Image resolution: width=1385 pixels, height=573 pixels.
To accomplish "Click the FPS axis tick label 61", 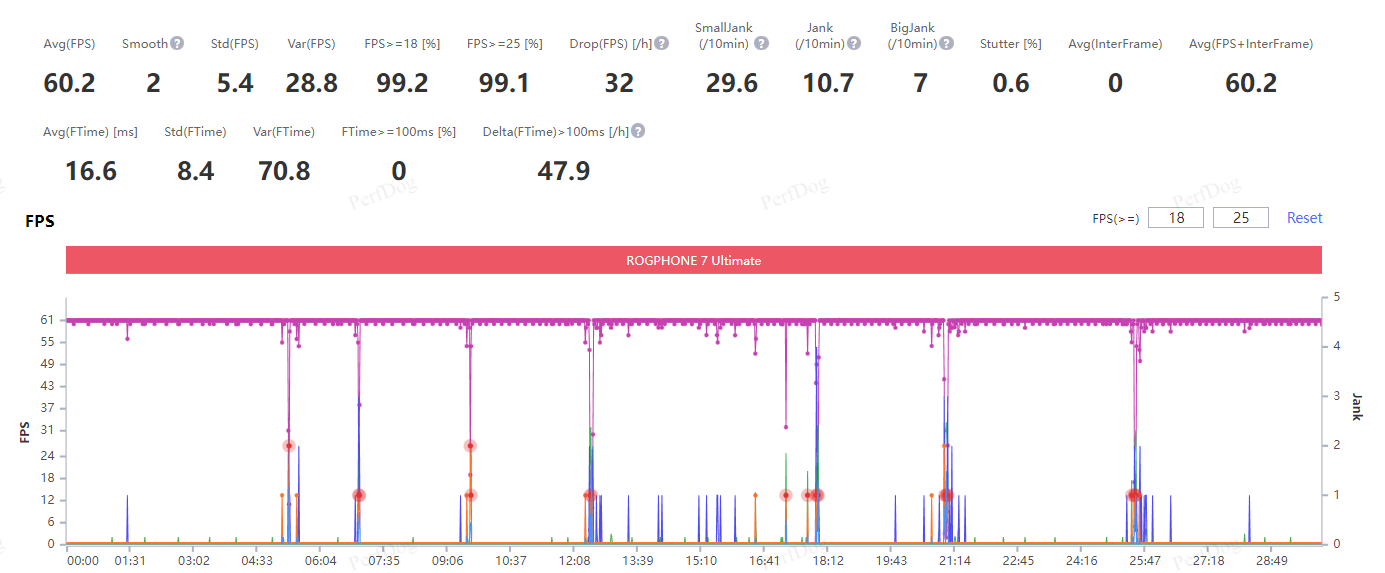I will (48, 321).
